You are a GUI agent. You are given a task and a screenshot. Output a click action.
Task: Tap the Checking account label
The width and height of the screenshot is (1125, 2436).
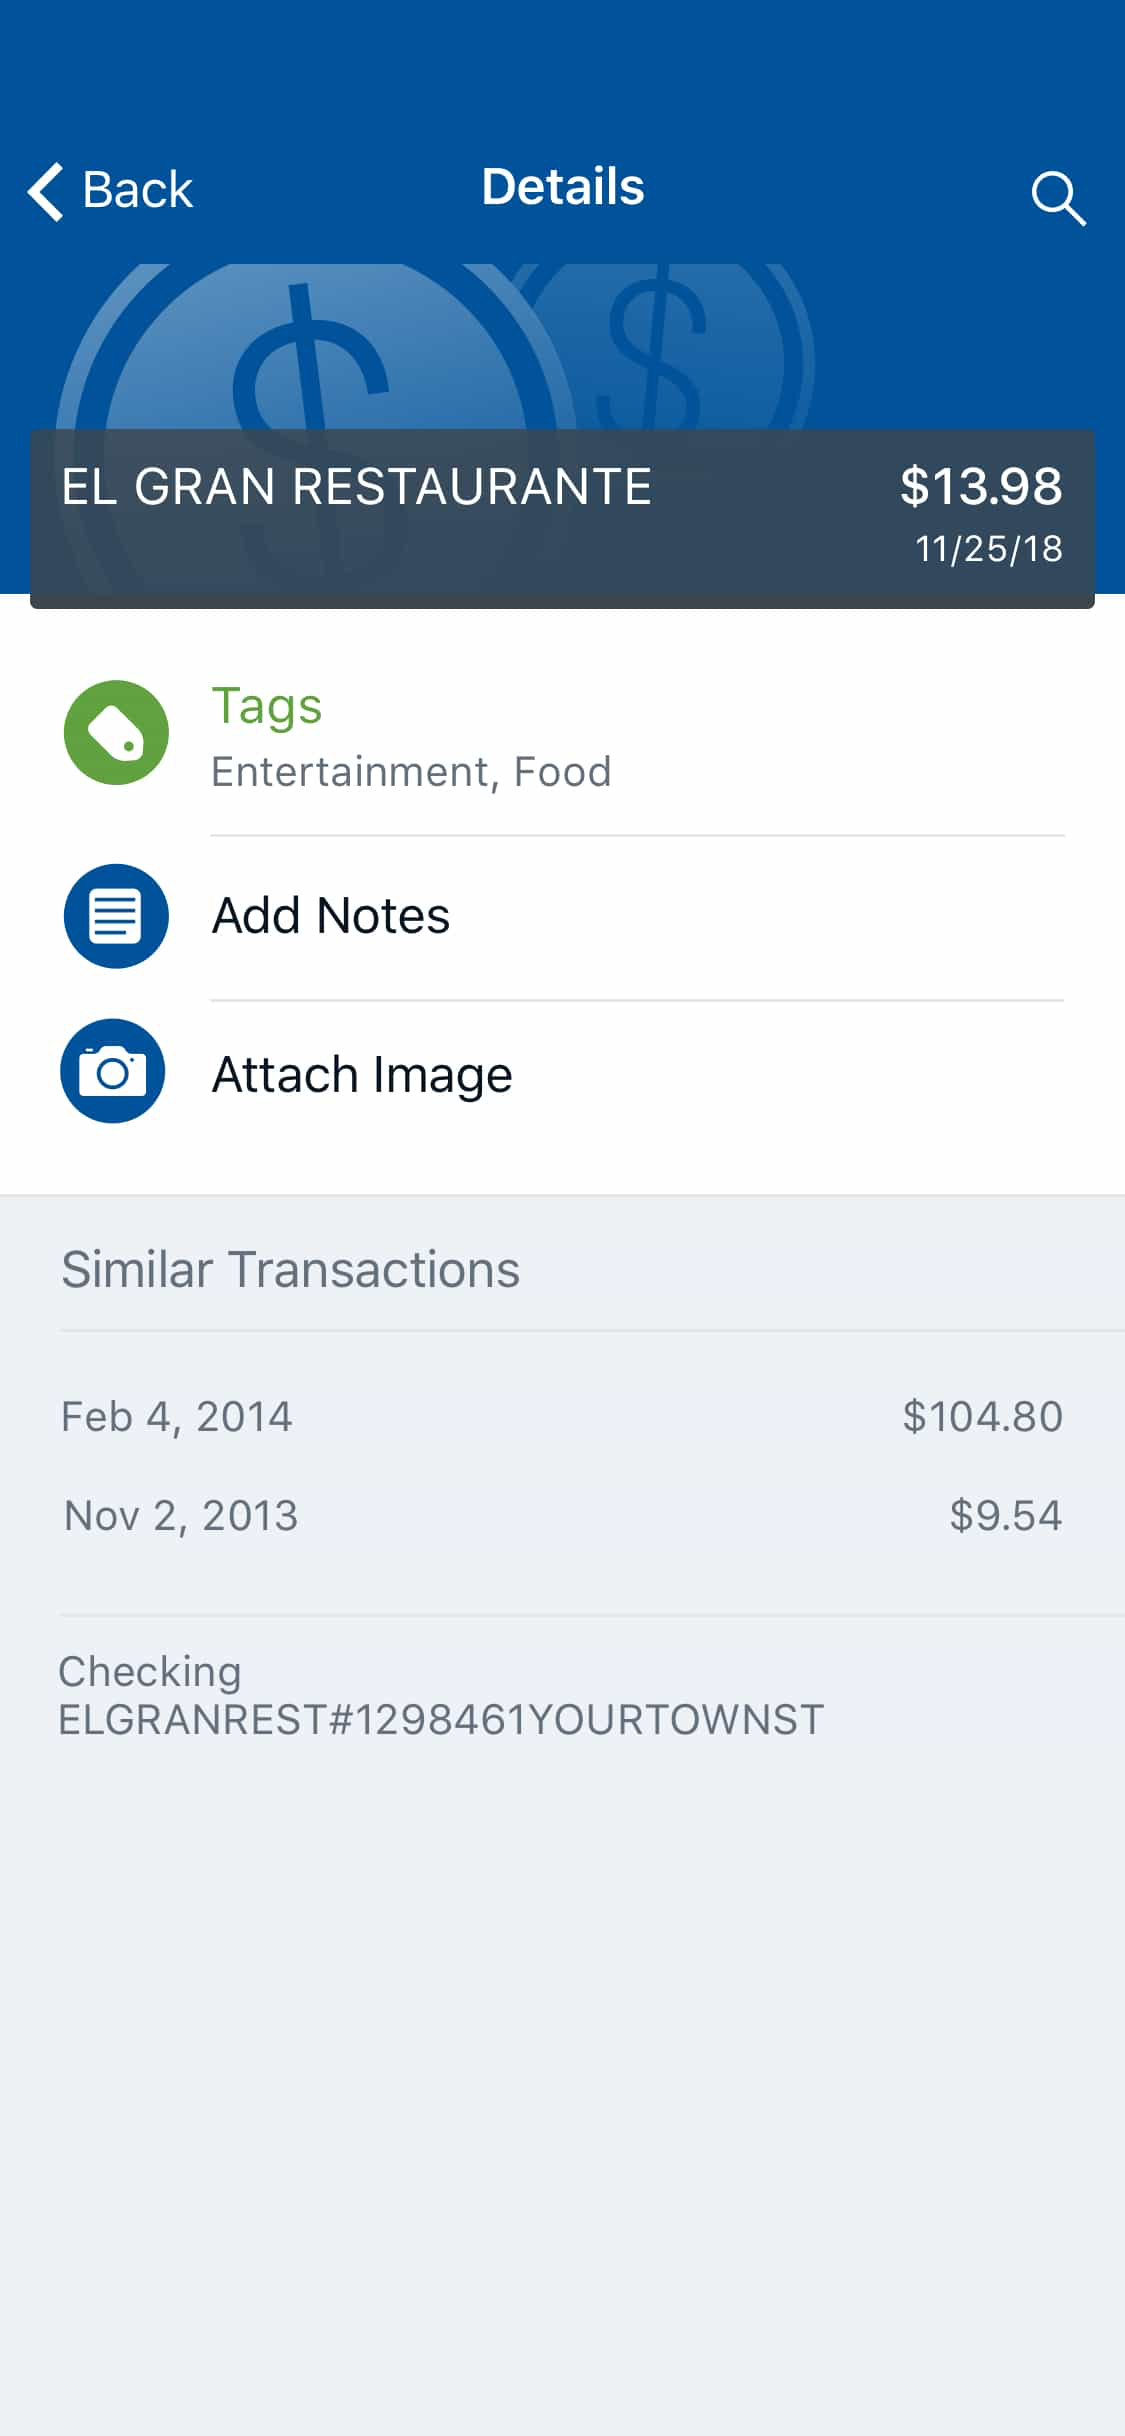(150, 1672)
